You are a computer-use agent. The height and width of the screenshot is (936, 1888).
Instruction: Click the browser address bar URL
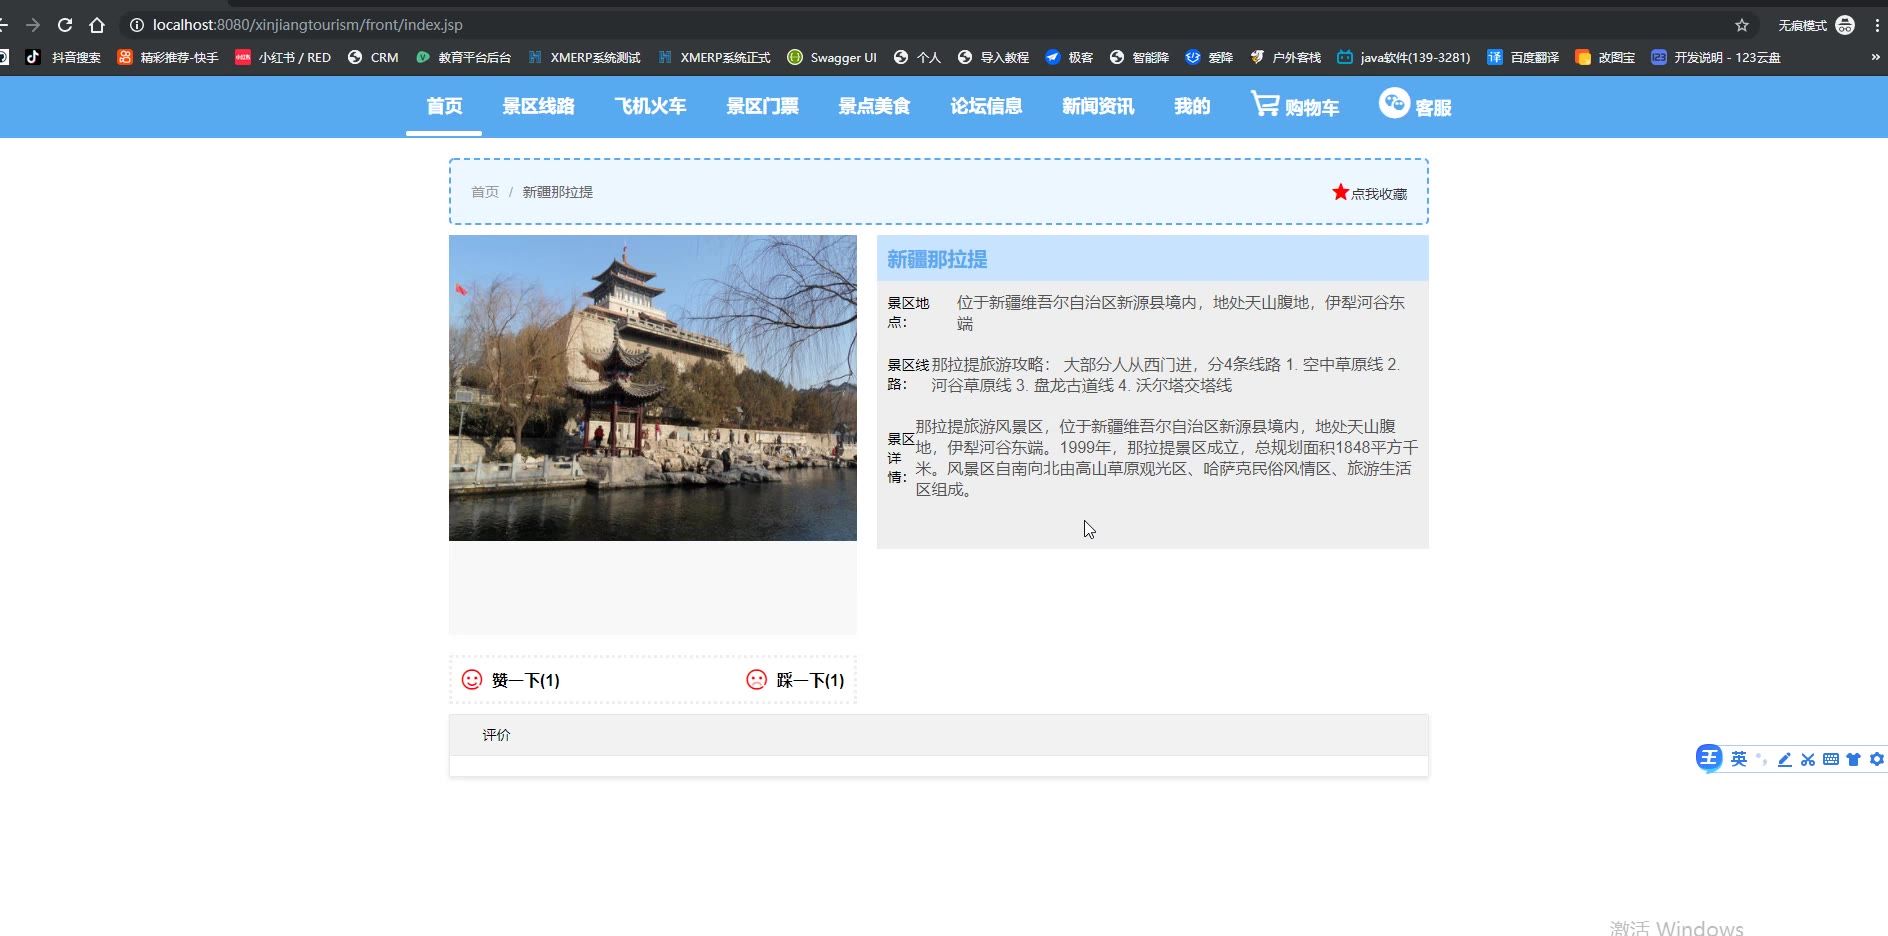point(308,25)
